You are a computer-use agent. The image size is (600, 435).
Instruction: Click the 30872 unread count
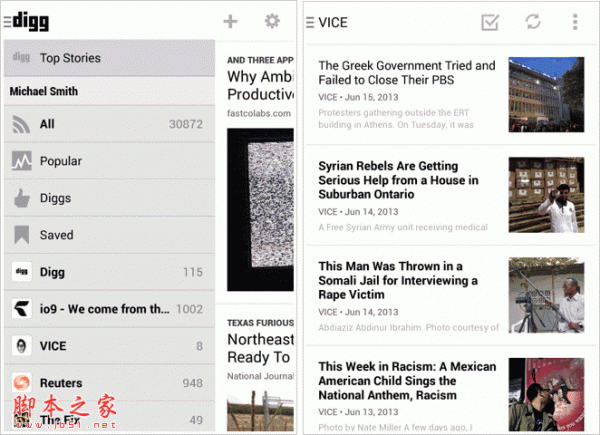pyautogui.click(x=186, y=124)
